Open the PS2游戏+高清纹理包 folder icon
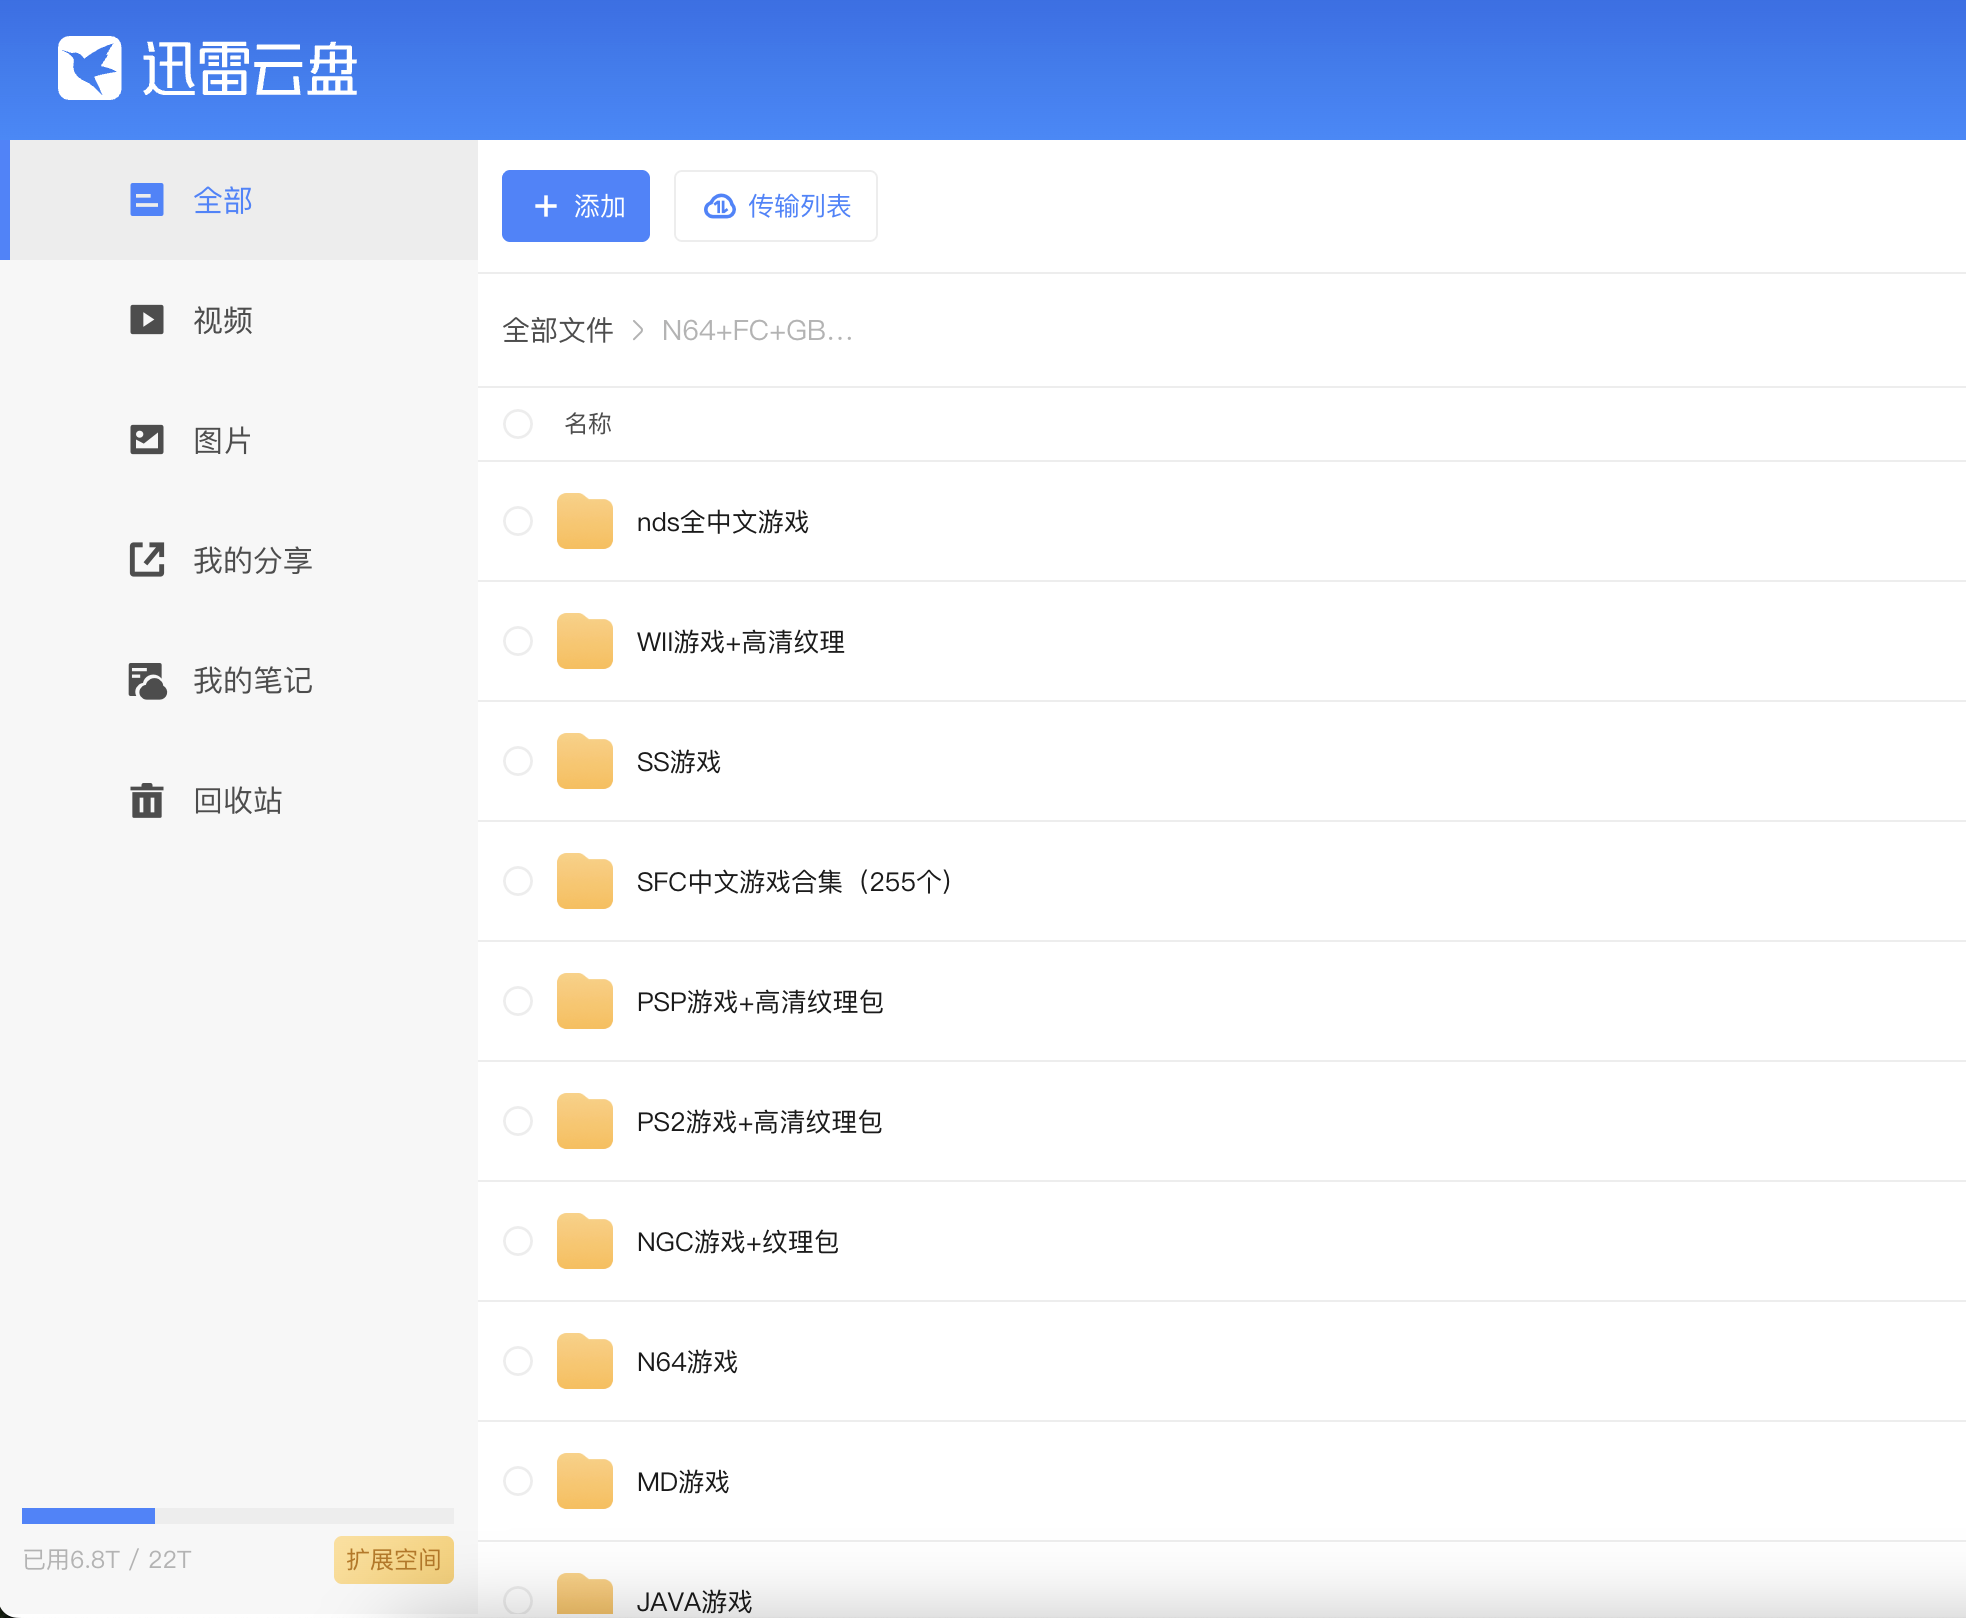The width and height of the screenshot is (1966, 1618). [585, 1121]
